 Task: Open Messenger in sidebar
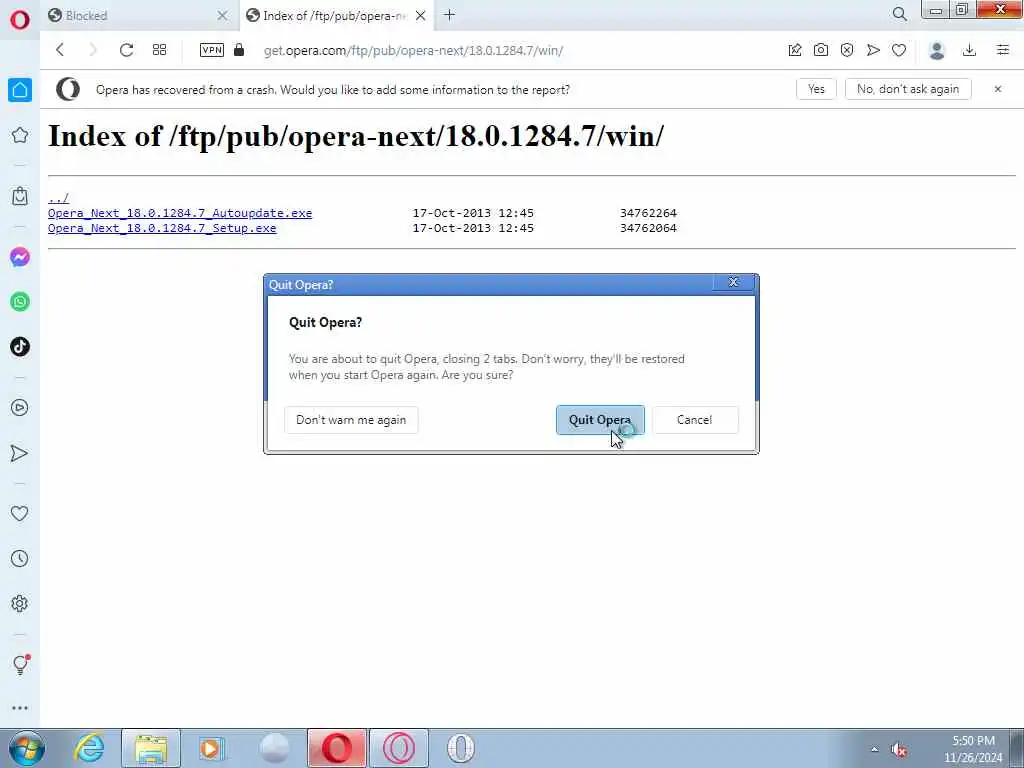20,257
